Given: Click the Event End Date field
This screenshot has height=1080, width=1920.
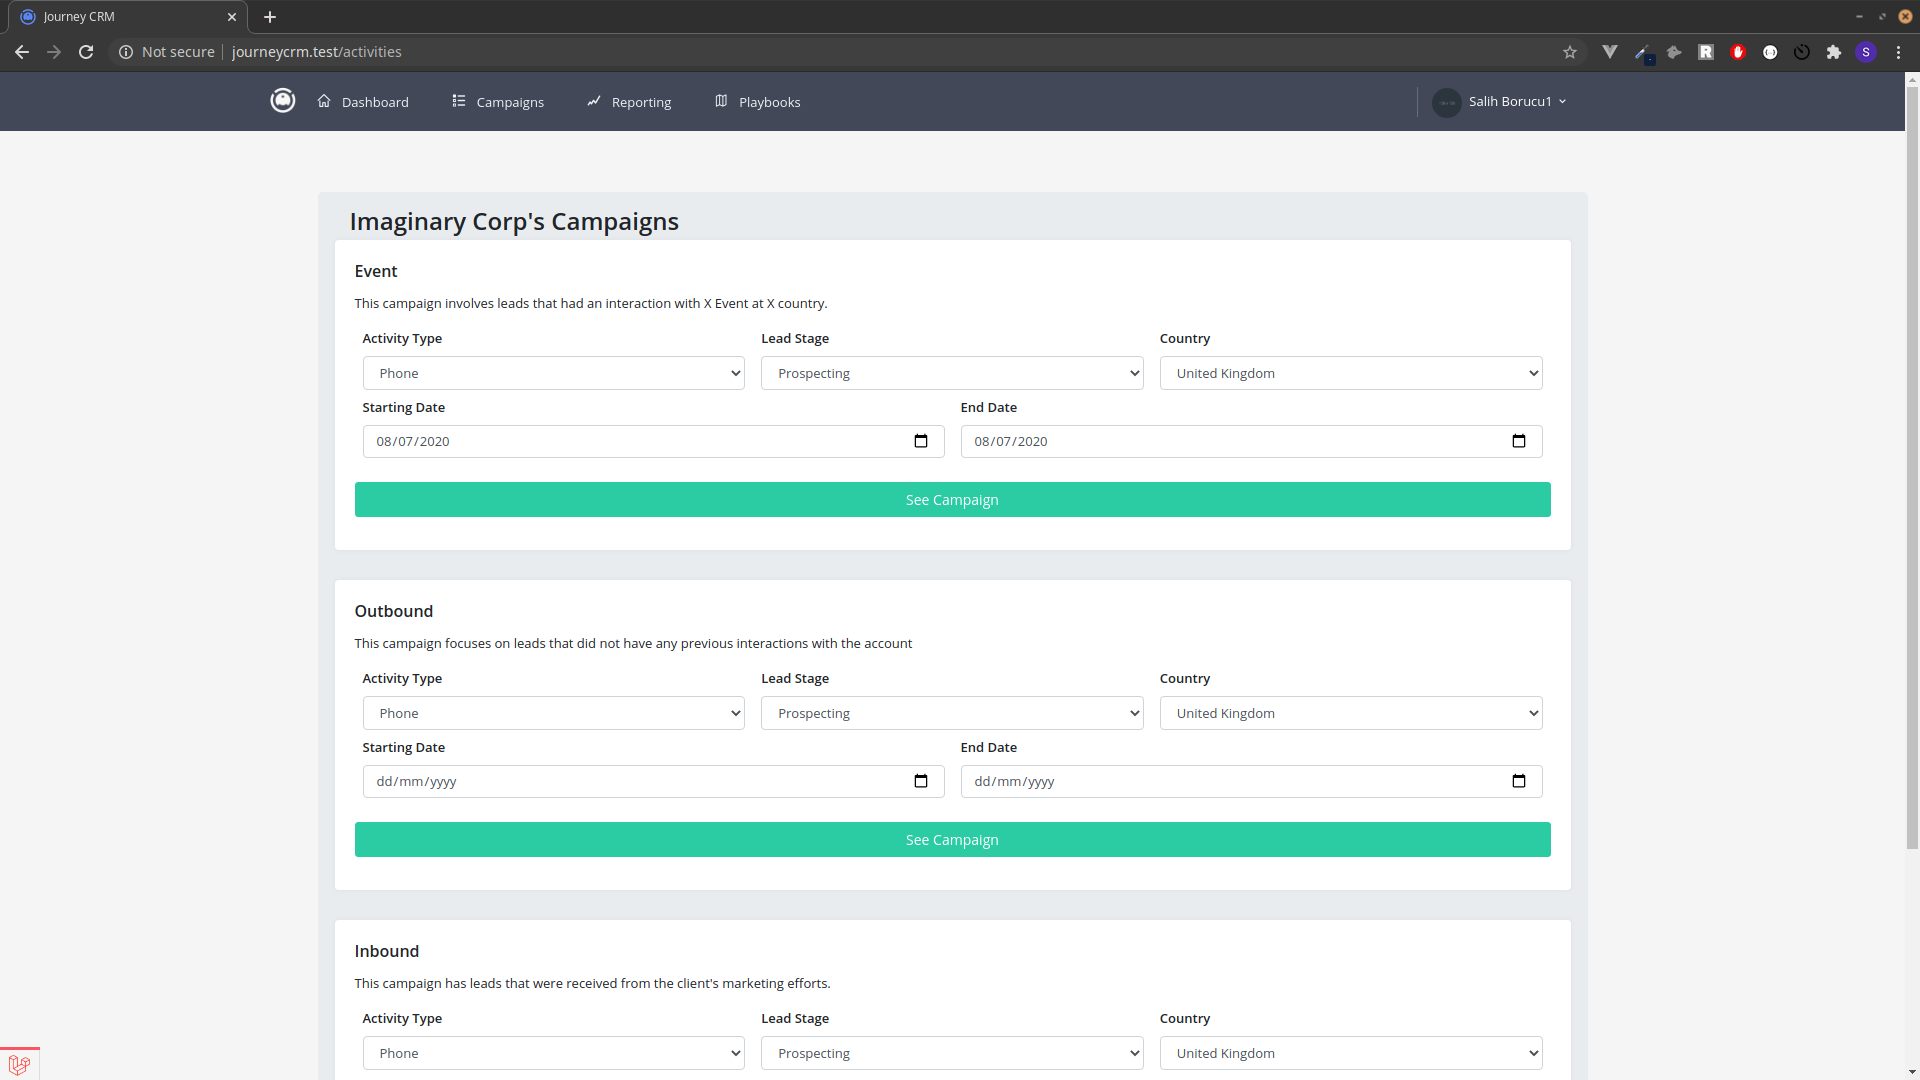Looking at the screenshot, I should tap(1252, 441).
